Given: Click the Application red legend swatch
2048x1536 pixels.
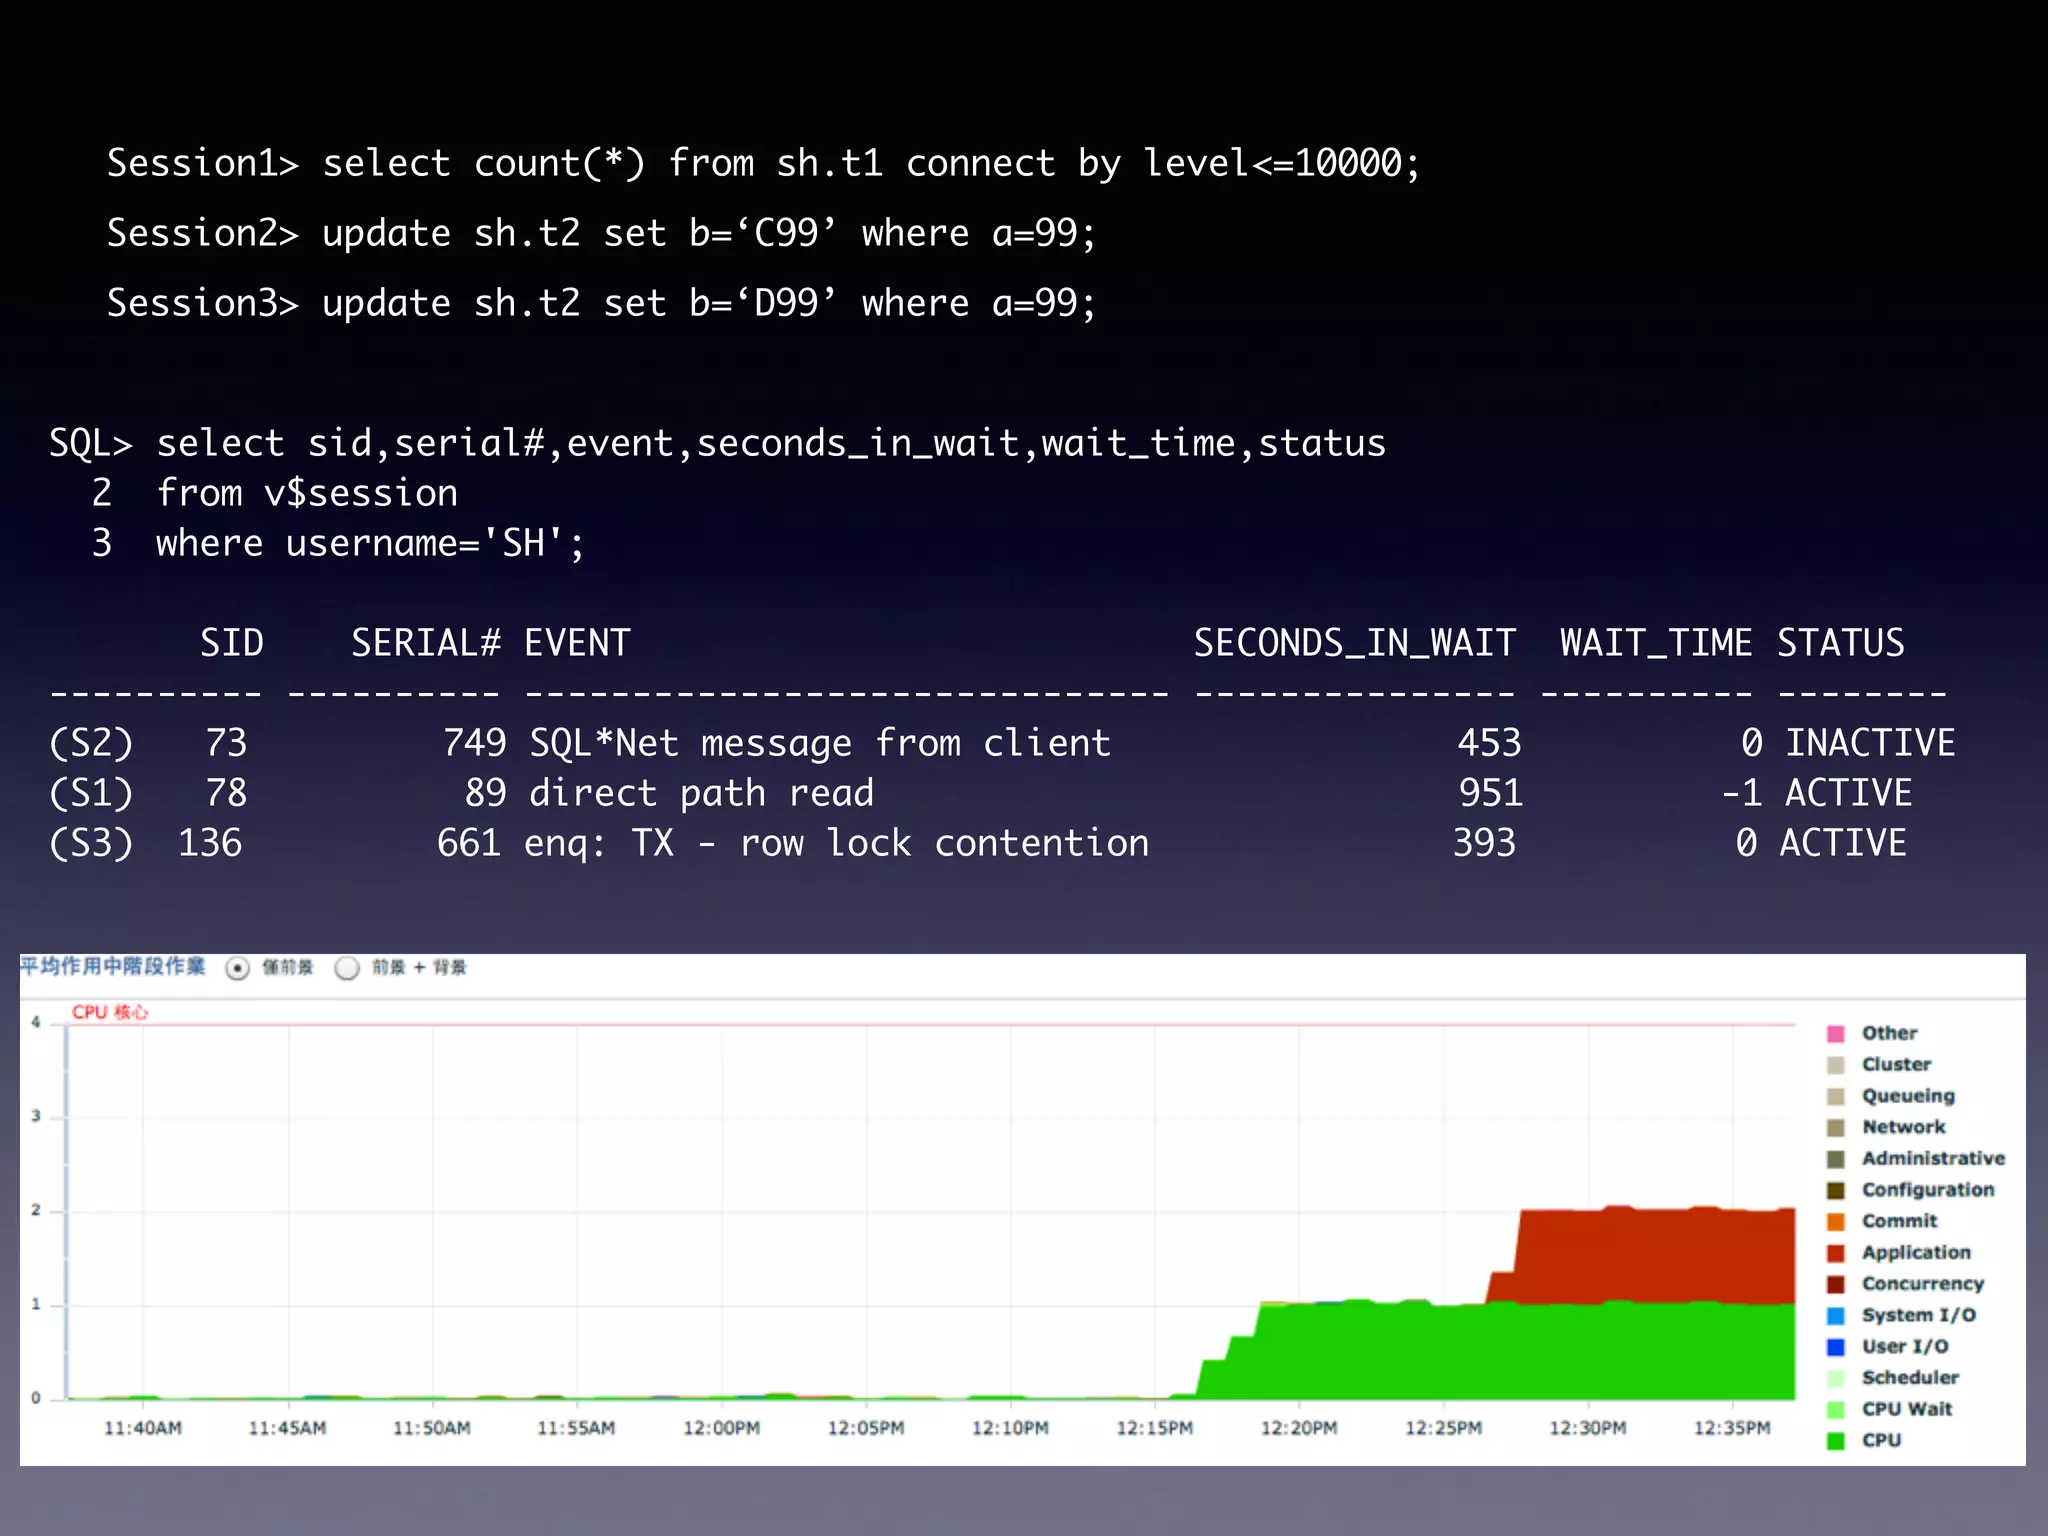Looking at the screenshot, I should pos(1835,1253).
